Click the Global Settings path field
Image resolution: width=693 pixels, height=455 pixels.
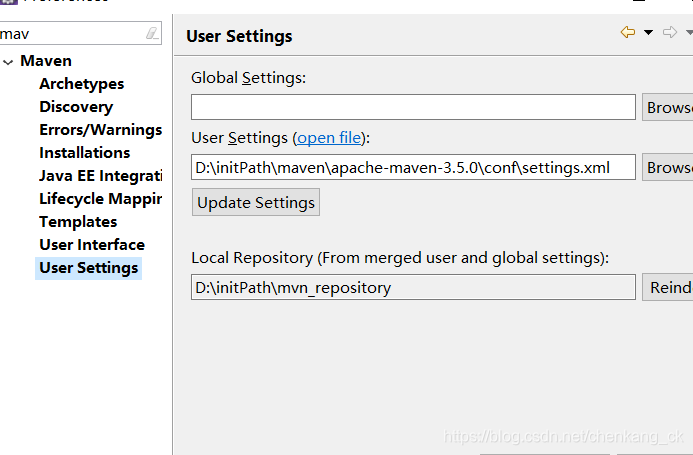click(413, 107)
